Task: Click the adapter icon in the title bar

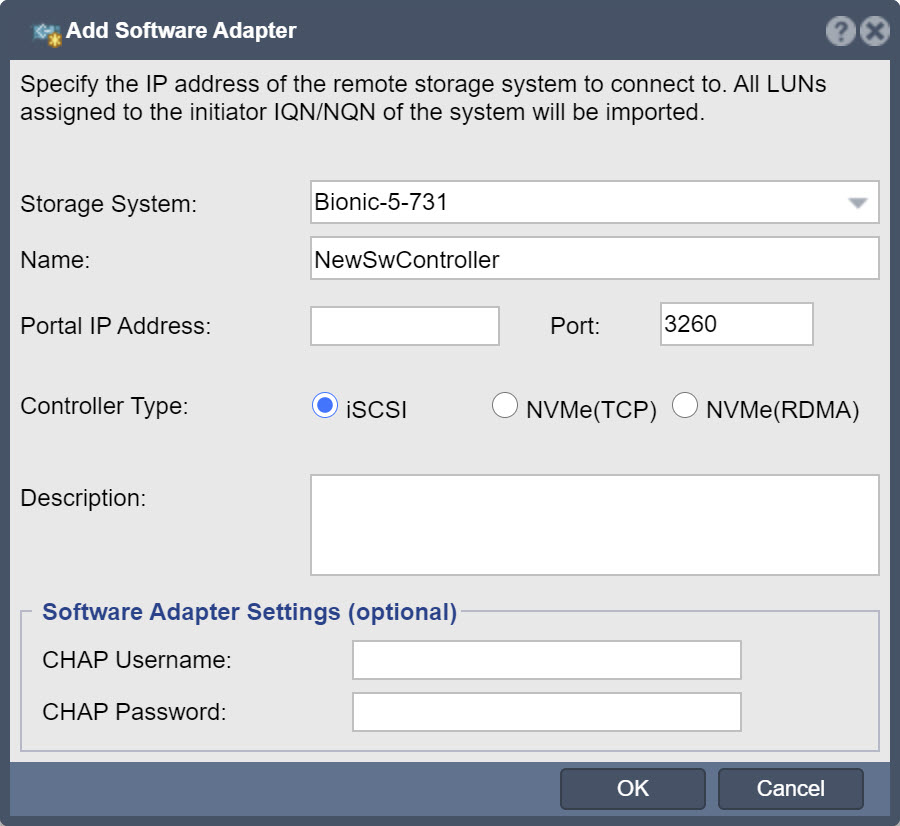Action: pos(47,33)
